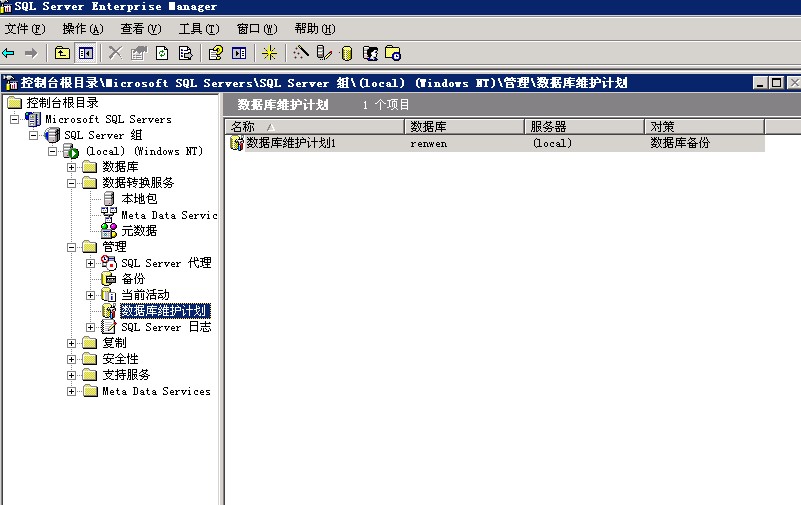Screen dimensions: 801x505
Task: Select 控制台根目录 root node
Action: [x=62, y=103]
